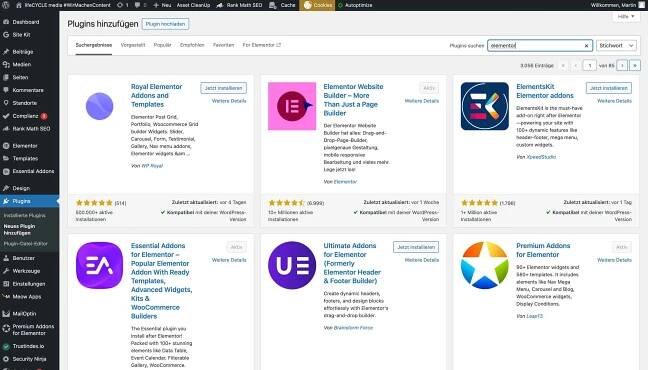Viewport: 648px width, 370px height.
Task: Go to Beiträge in the sidebar
Action: coord(23,52)
